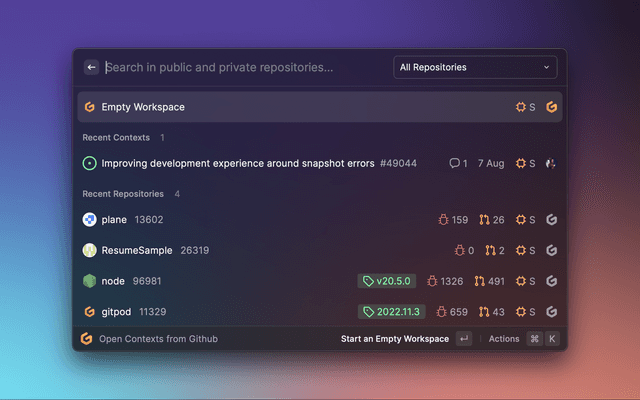Click the plane repository logo

tap(89, 220)
